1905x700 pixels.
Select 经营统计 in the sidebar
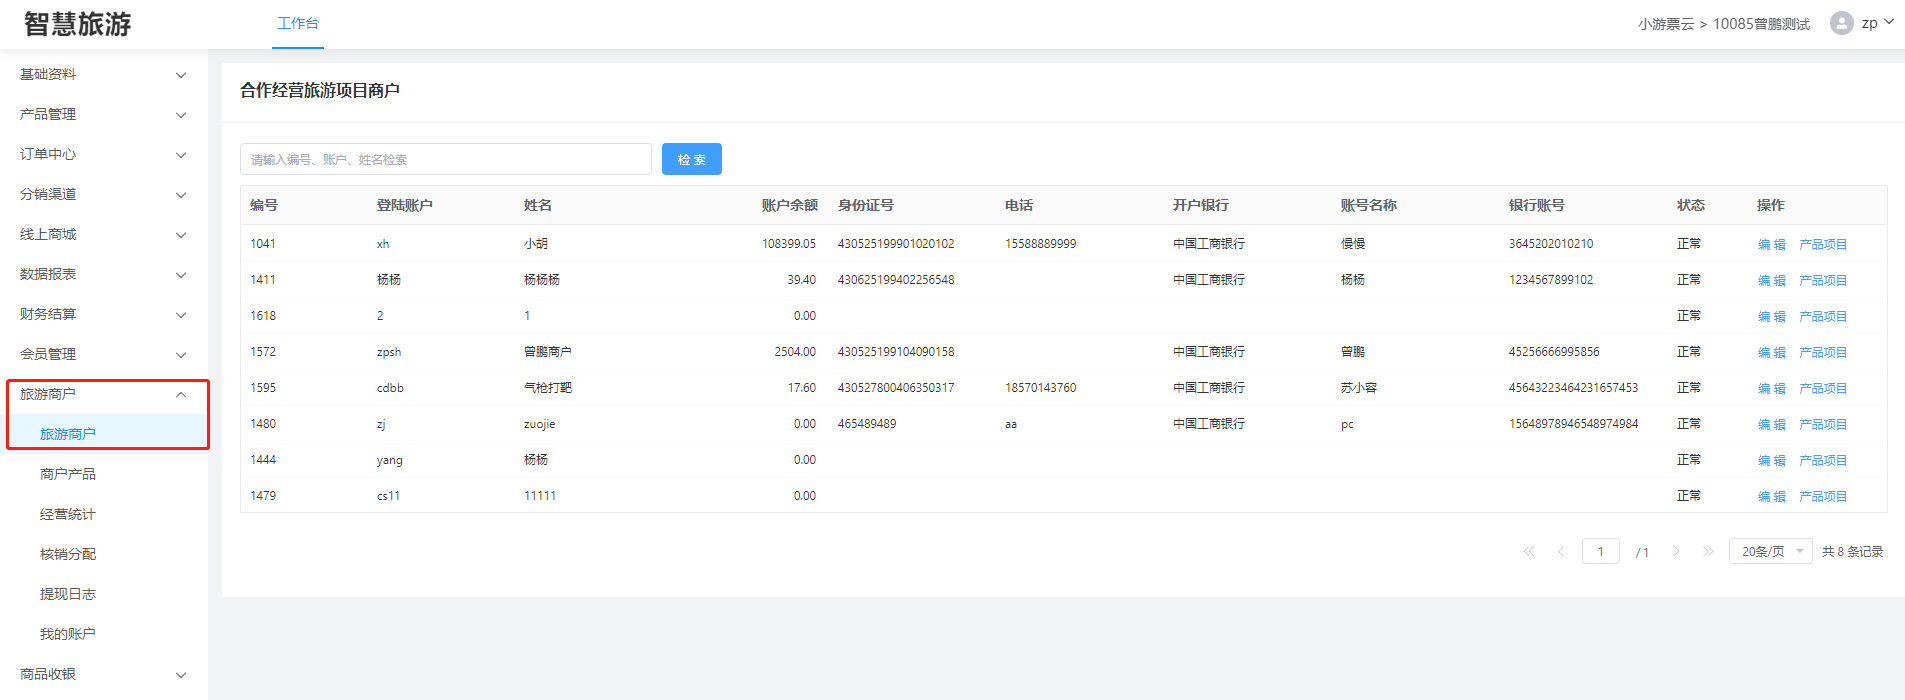(x=68, y=514)
